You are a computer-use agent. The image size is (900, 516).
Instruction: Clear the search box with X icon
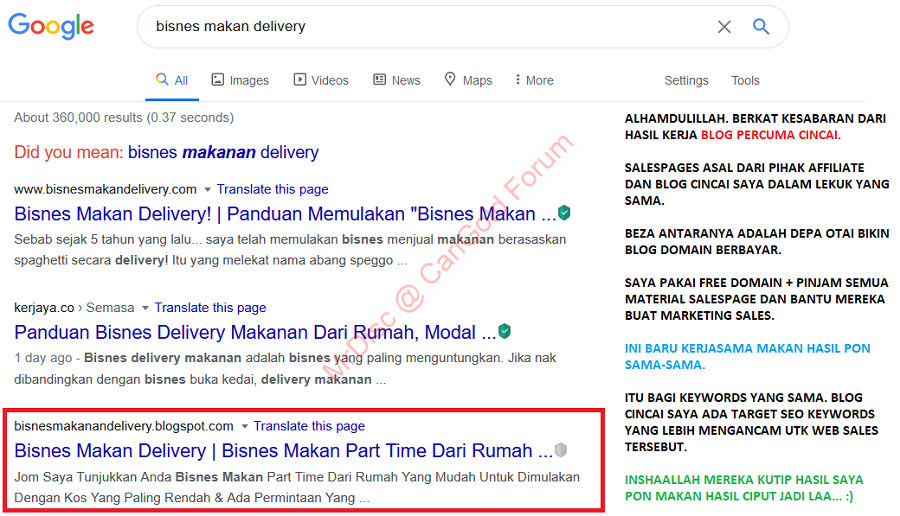tap(724, 26)
